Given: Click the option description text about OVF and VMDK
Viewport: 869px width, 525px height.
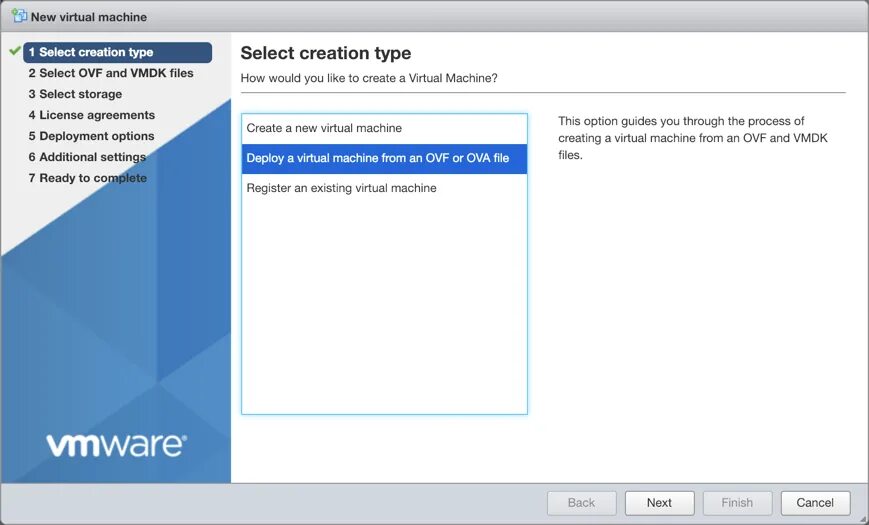Looking at the screenshot, I should [x=693, y=138].
